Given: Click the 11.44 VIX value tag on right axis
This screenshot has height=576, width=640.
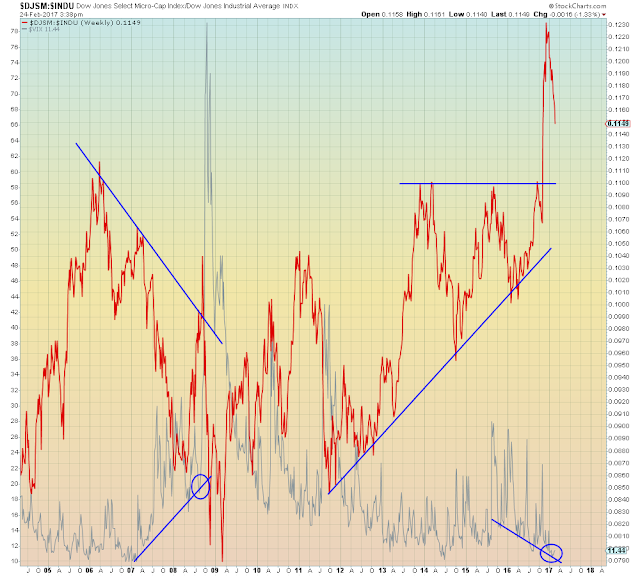Looking at the screenshot, I should click(x=616, y=550).
